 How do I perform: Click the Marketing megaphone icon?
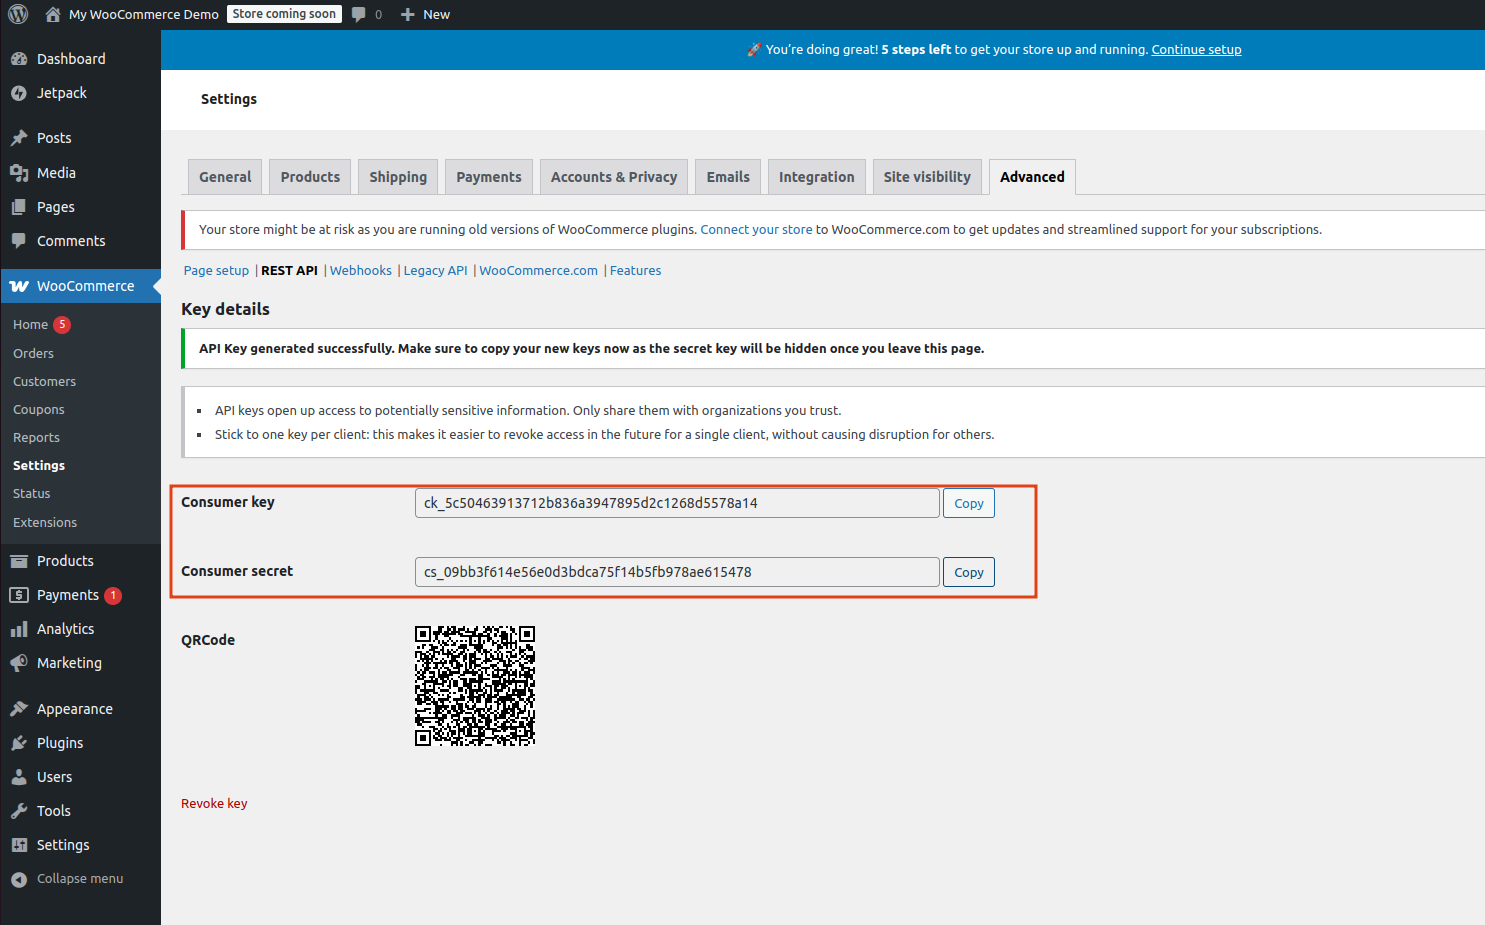19,663
